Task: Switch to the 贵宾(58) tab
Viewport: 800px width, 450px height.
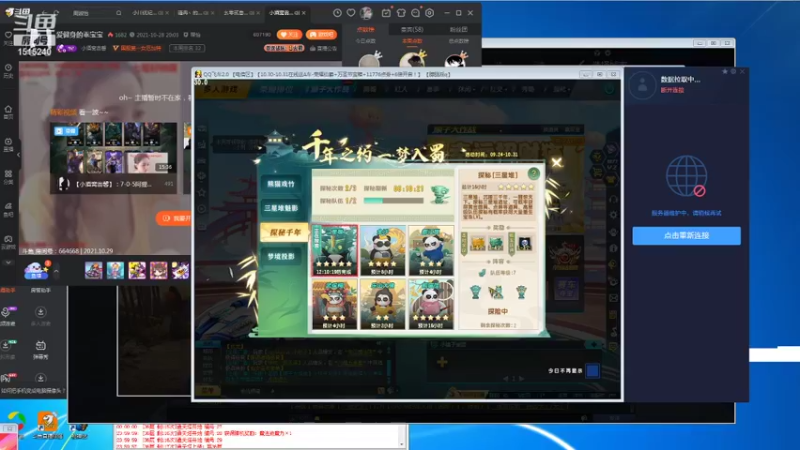Action: click(x=412, y=30)
